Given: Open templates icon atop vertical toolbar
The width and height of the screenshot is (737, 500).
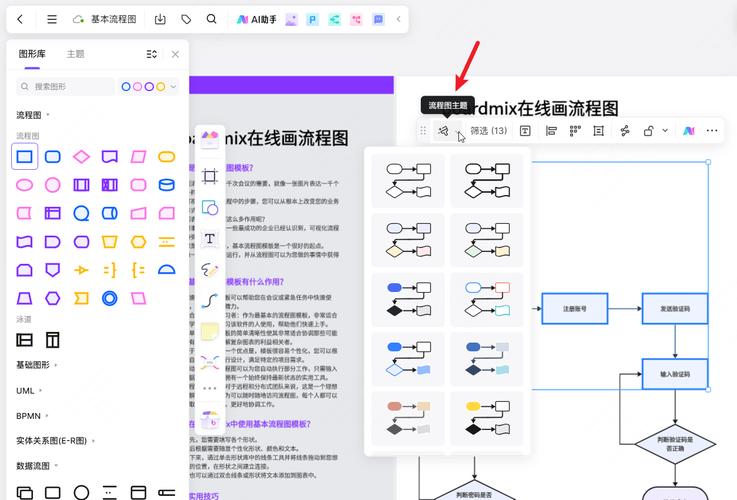Looking at the screenshot, I should pos(210,139).
